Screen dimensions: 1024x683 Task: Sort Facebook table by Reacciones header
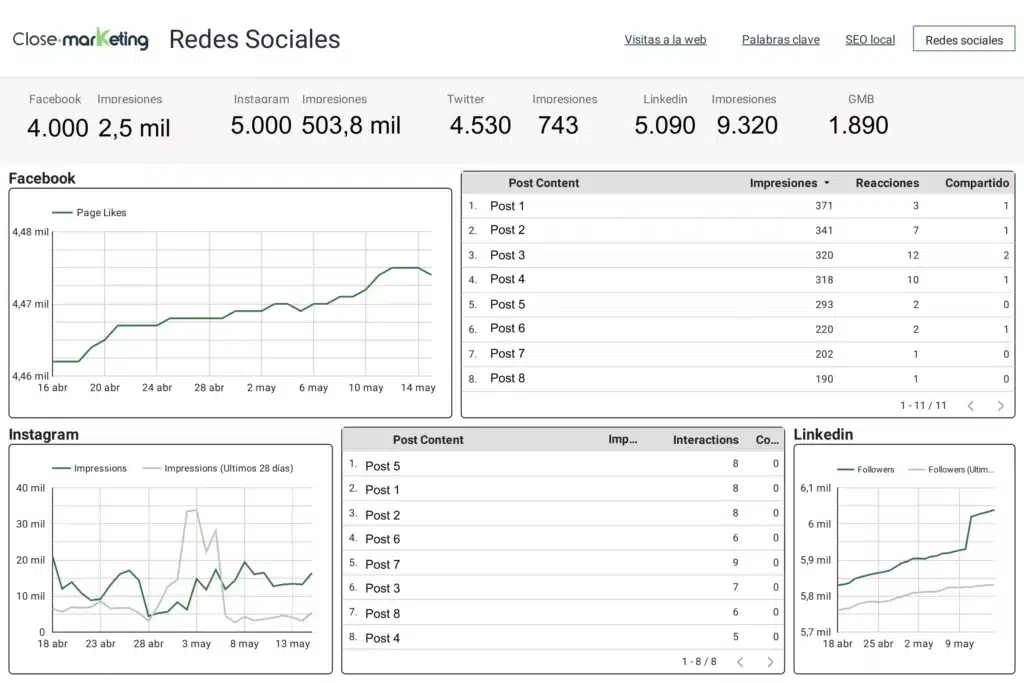[x=887, y=183]
